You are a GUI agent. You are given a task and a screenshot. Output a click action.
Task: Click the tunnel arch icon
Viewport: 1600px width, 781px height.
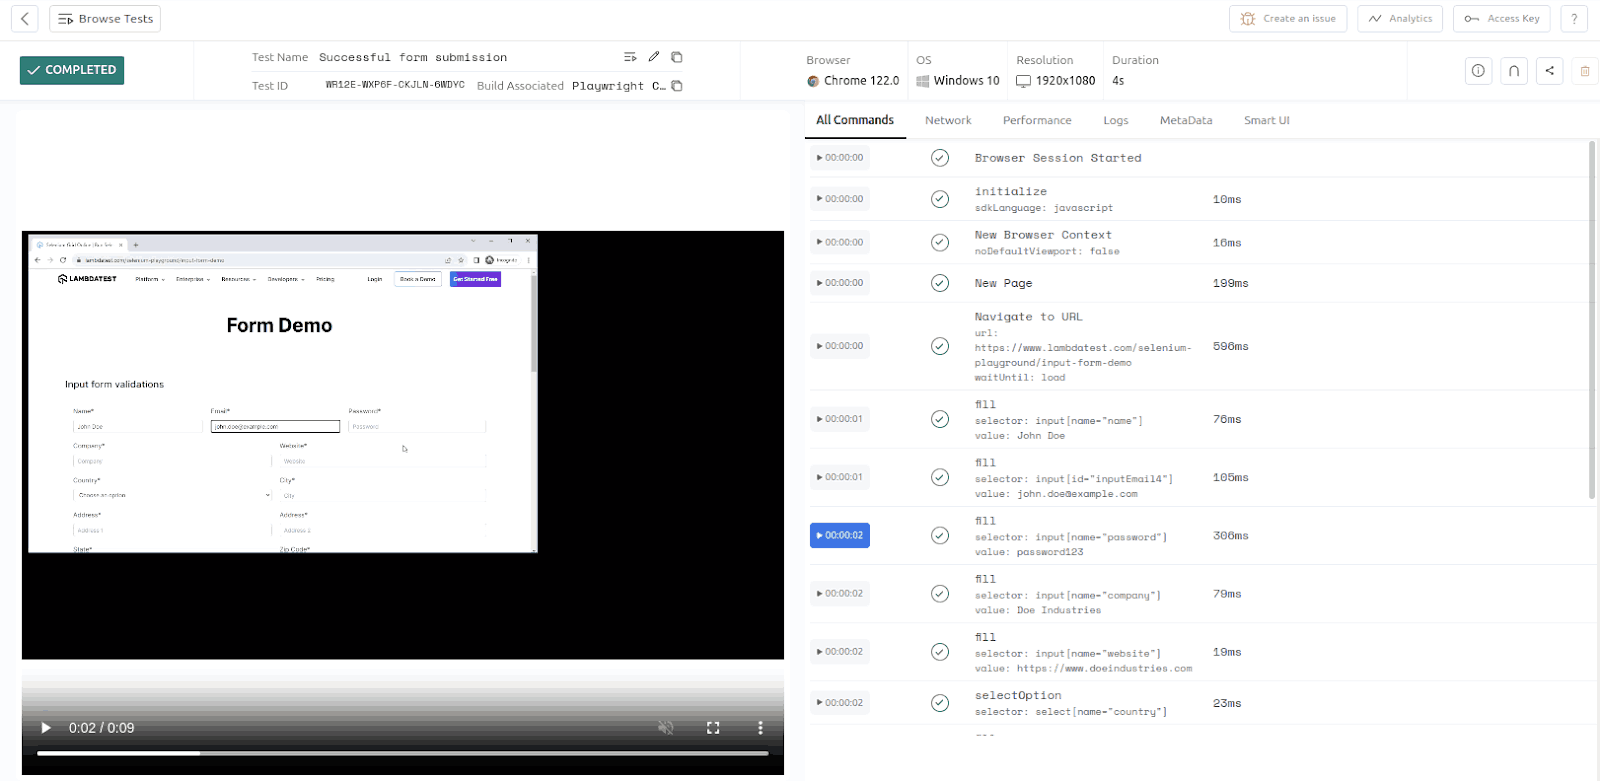click(1514, 70)
